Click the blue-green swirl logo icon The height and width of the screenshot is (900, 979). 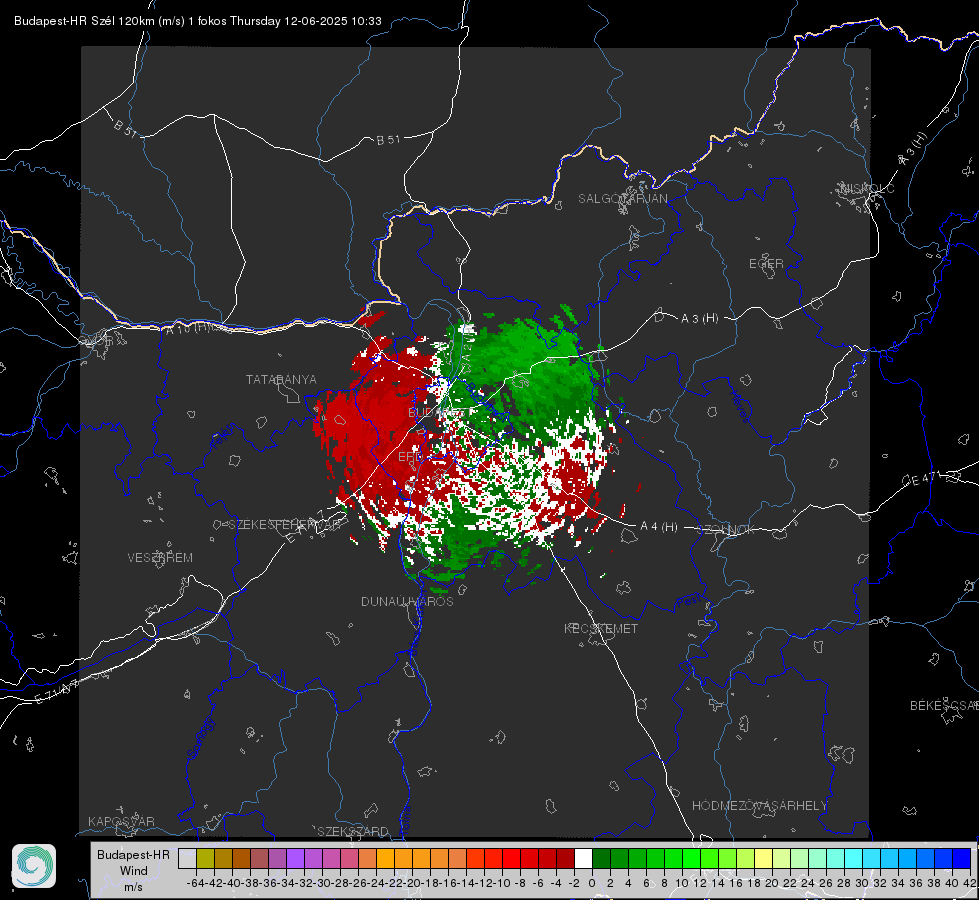tap(34, 866)
